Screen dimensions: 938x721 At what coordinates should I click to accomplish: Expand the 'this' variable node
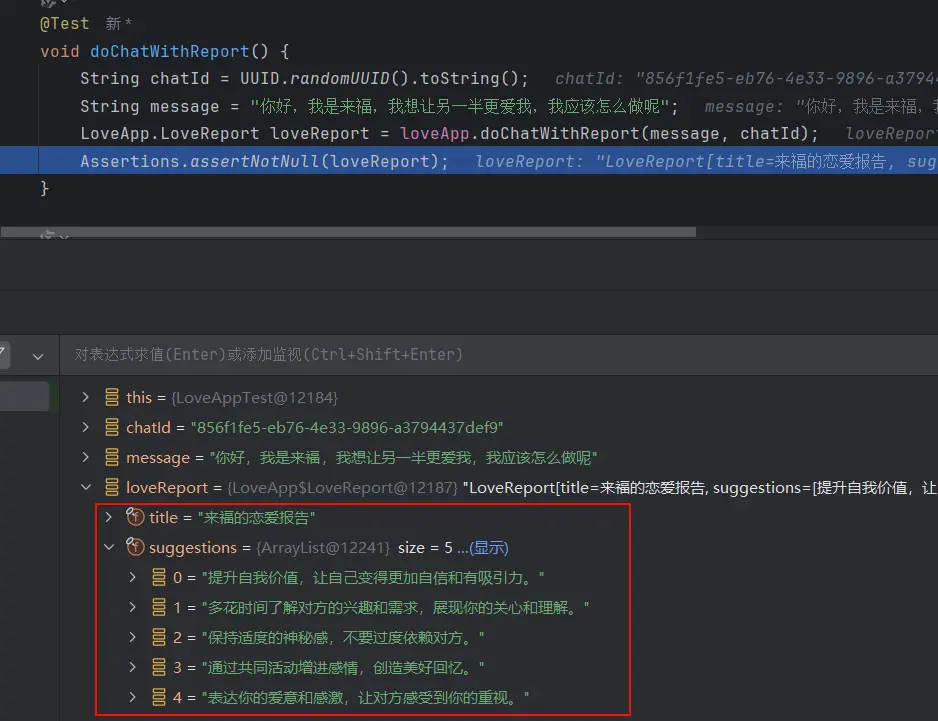tap(86, 397)
